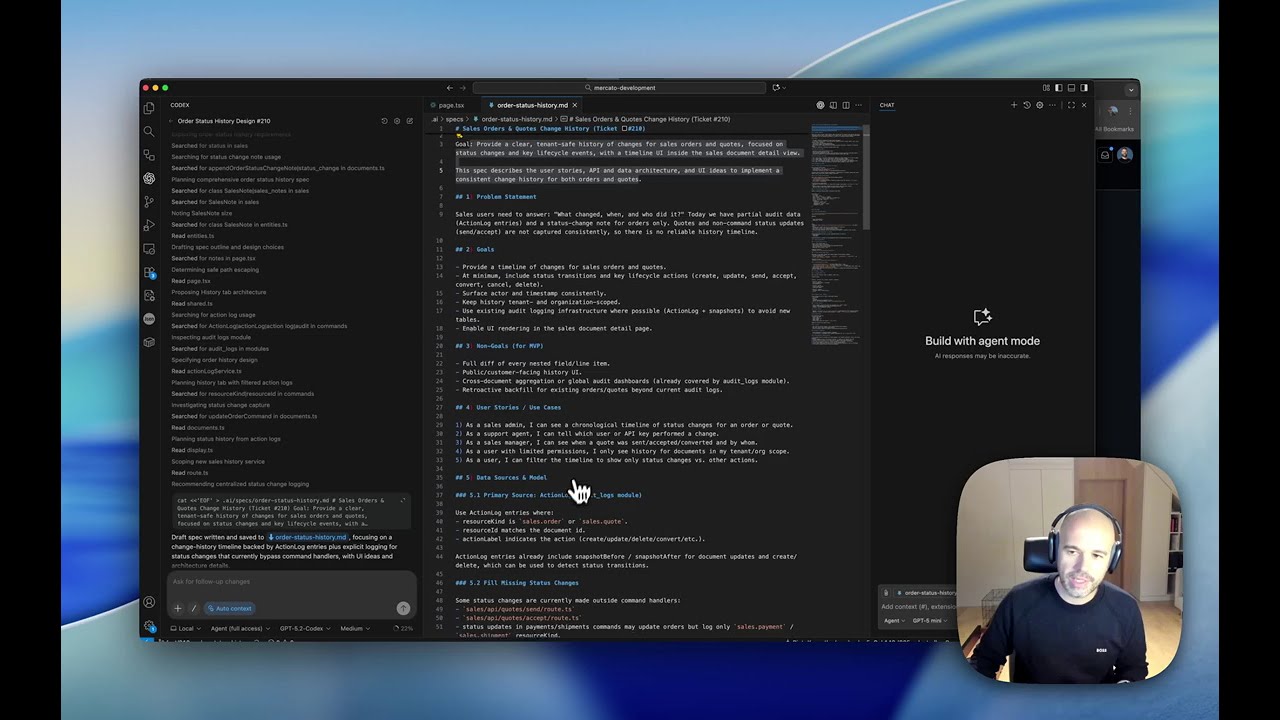
Task: Open Chat panel more actions ellipsis
Action: point(1052,105)
